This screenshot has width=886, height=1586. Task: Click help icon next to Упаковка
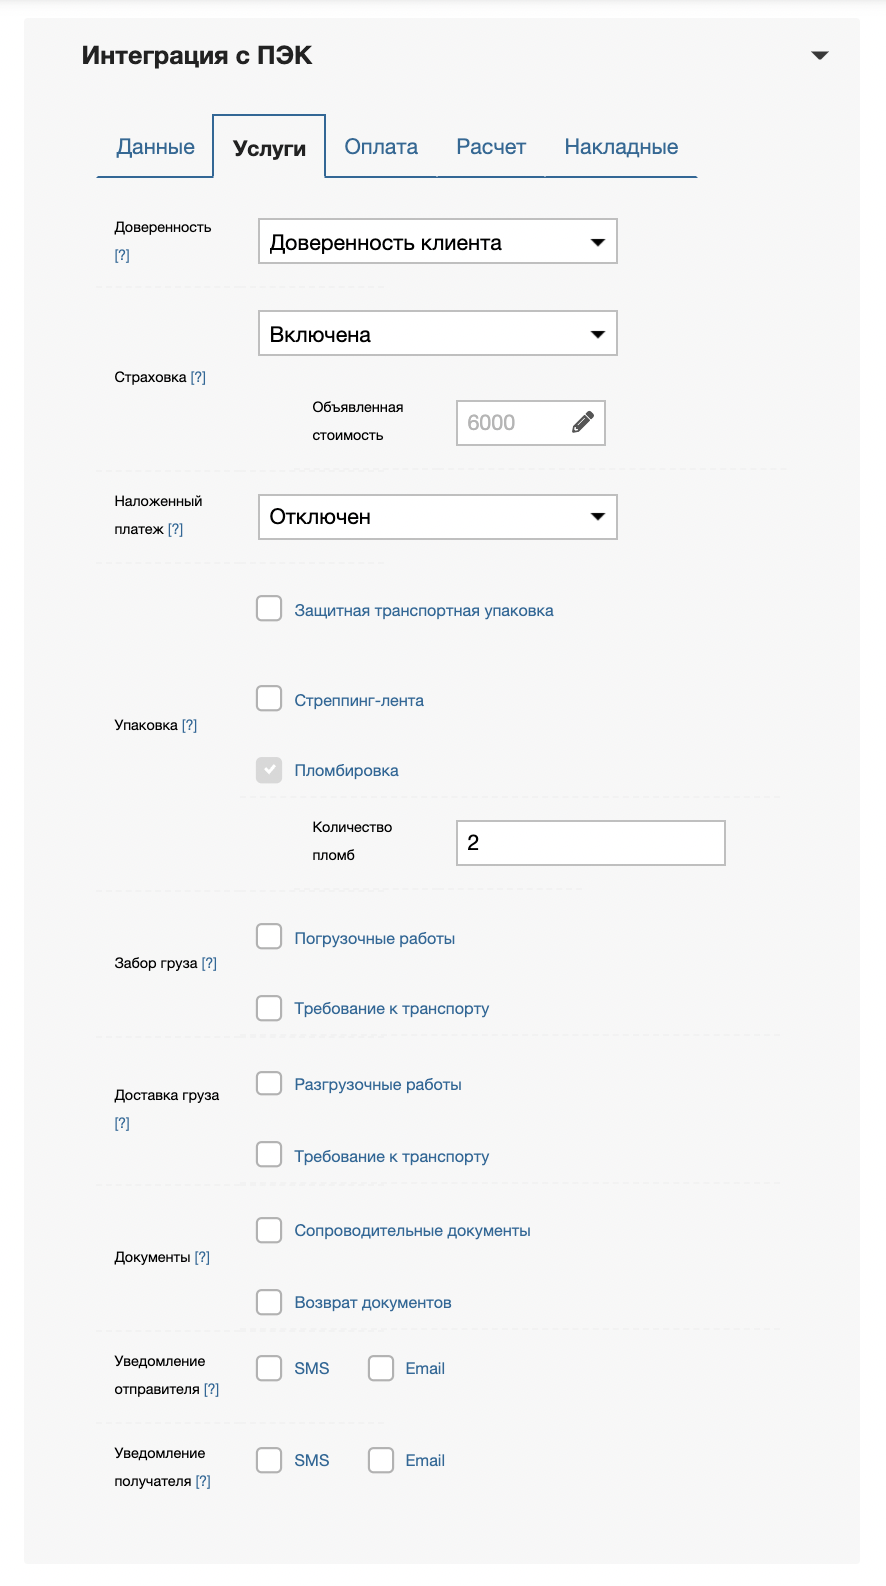click(x=189, y=725)
